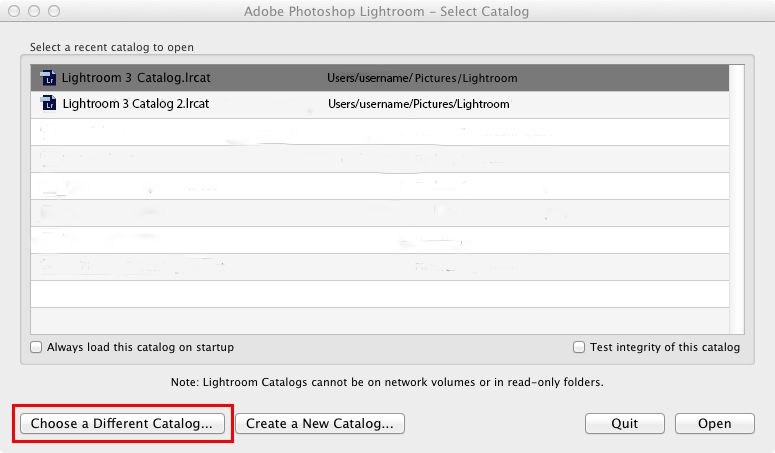Click the second catalog's Pictures/Lightroom path

(x=418, y=103)
